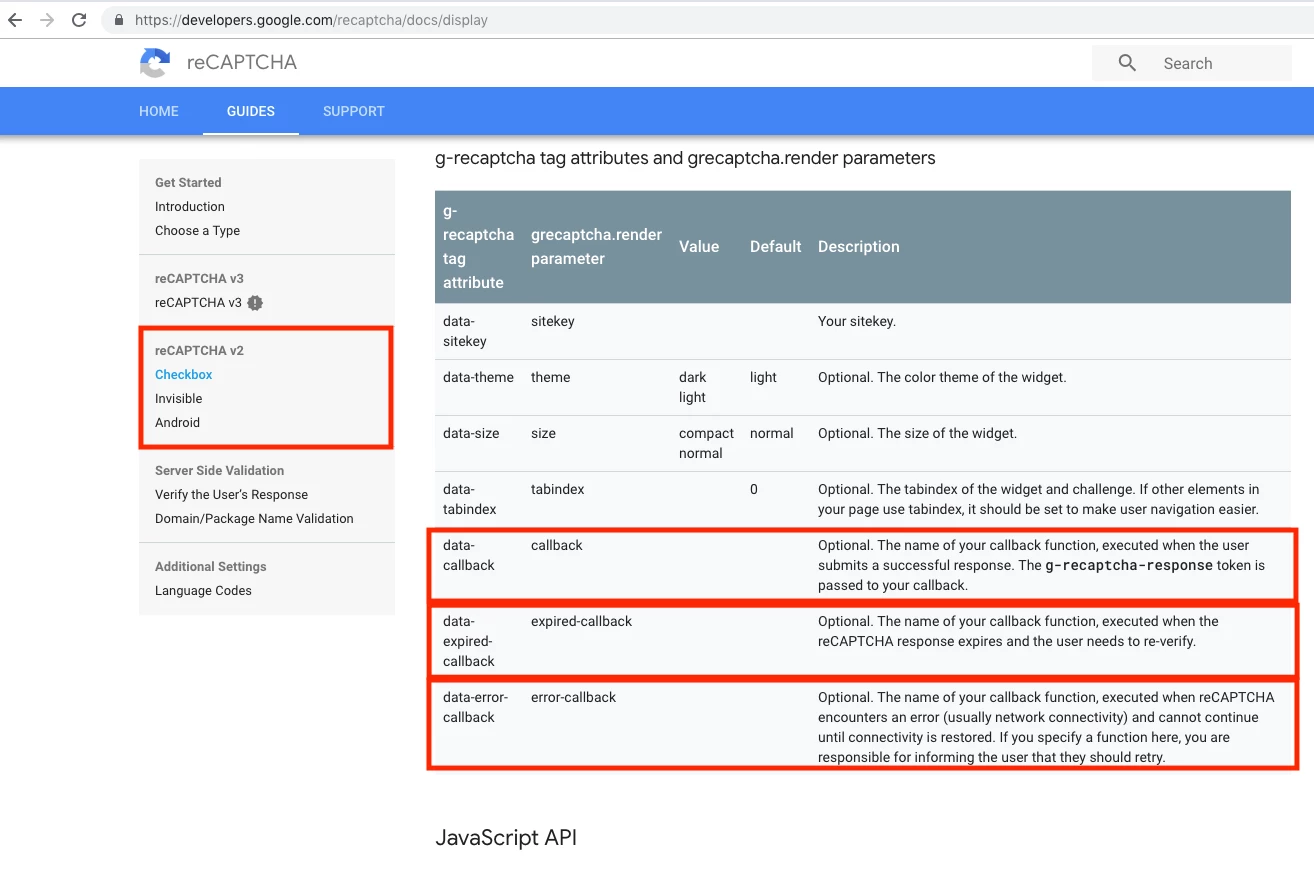
Task: Click the JavaScript API heading
Action: [506, 838]
